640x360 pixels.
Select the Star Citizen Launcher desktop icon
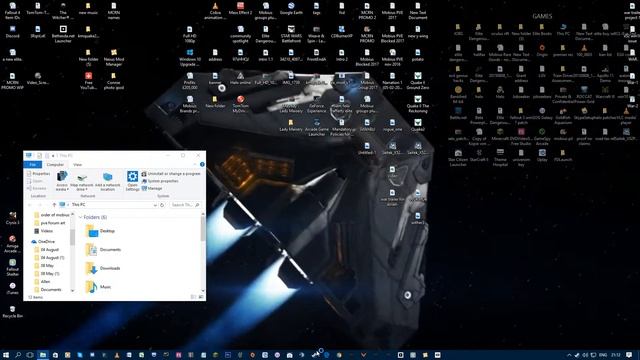click(x=458, y=158)
